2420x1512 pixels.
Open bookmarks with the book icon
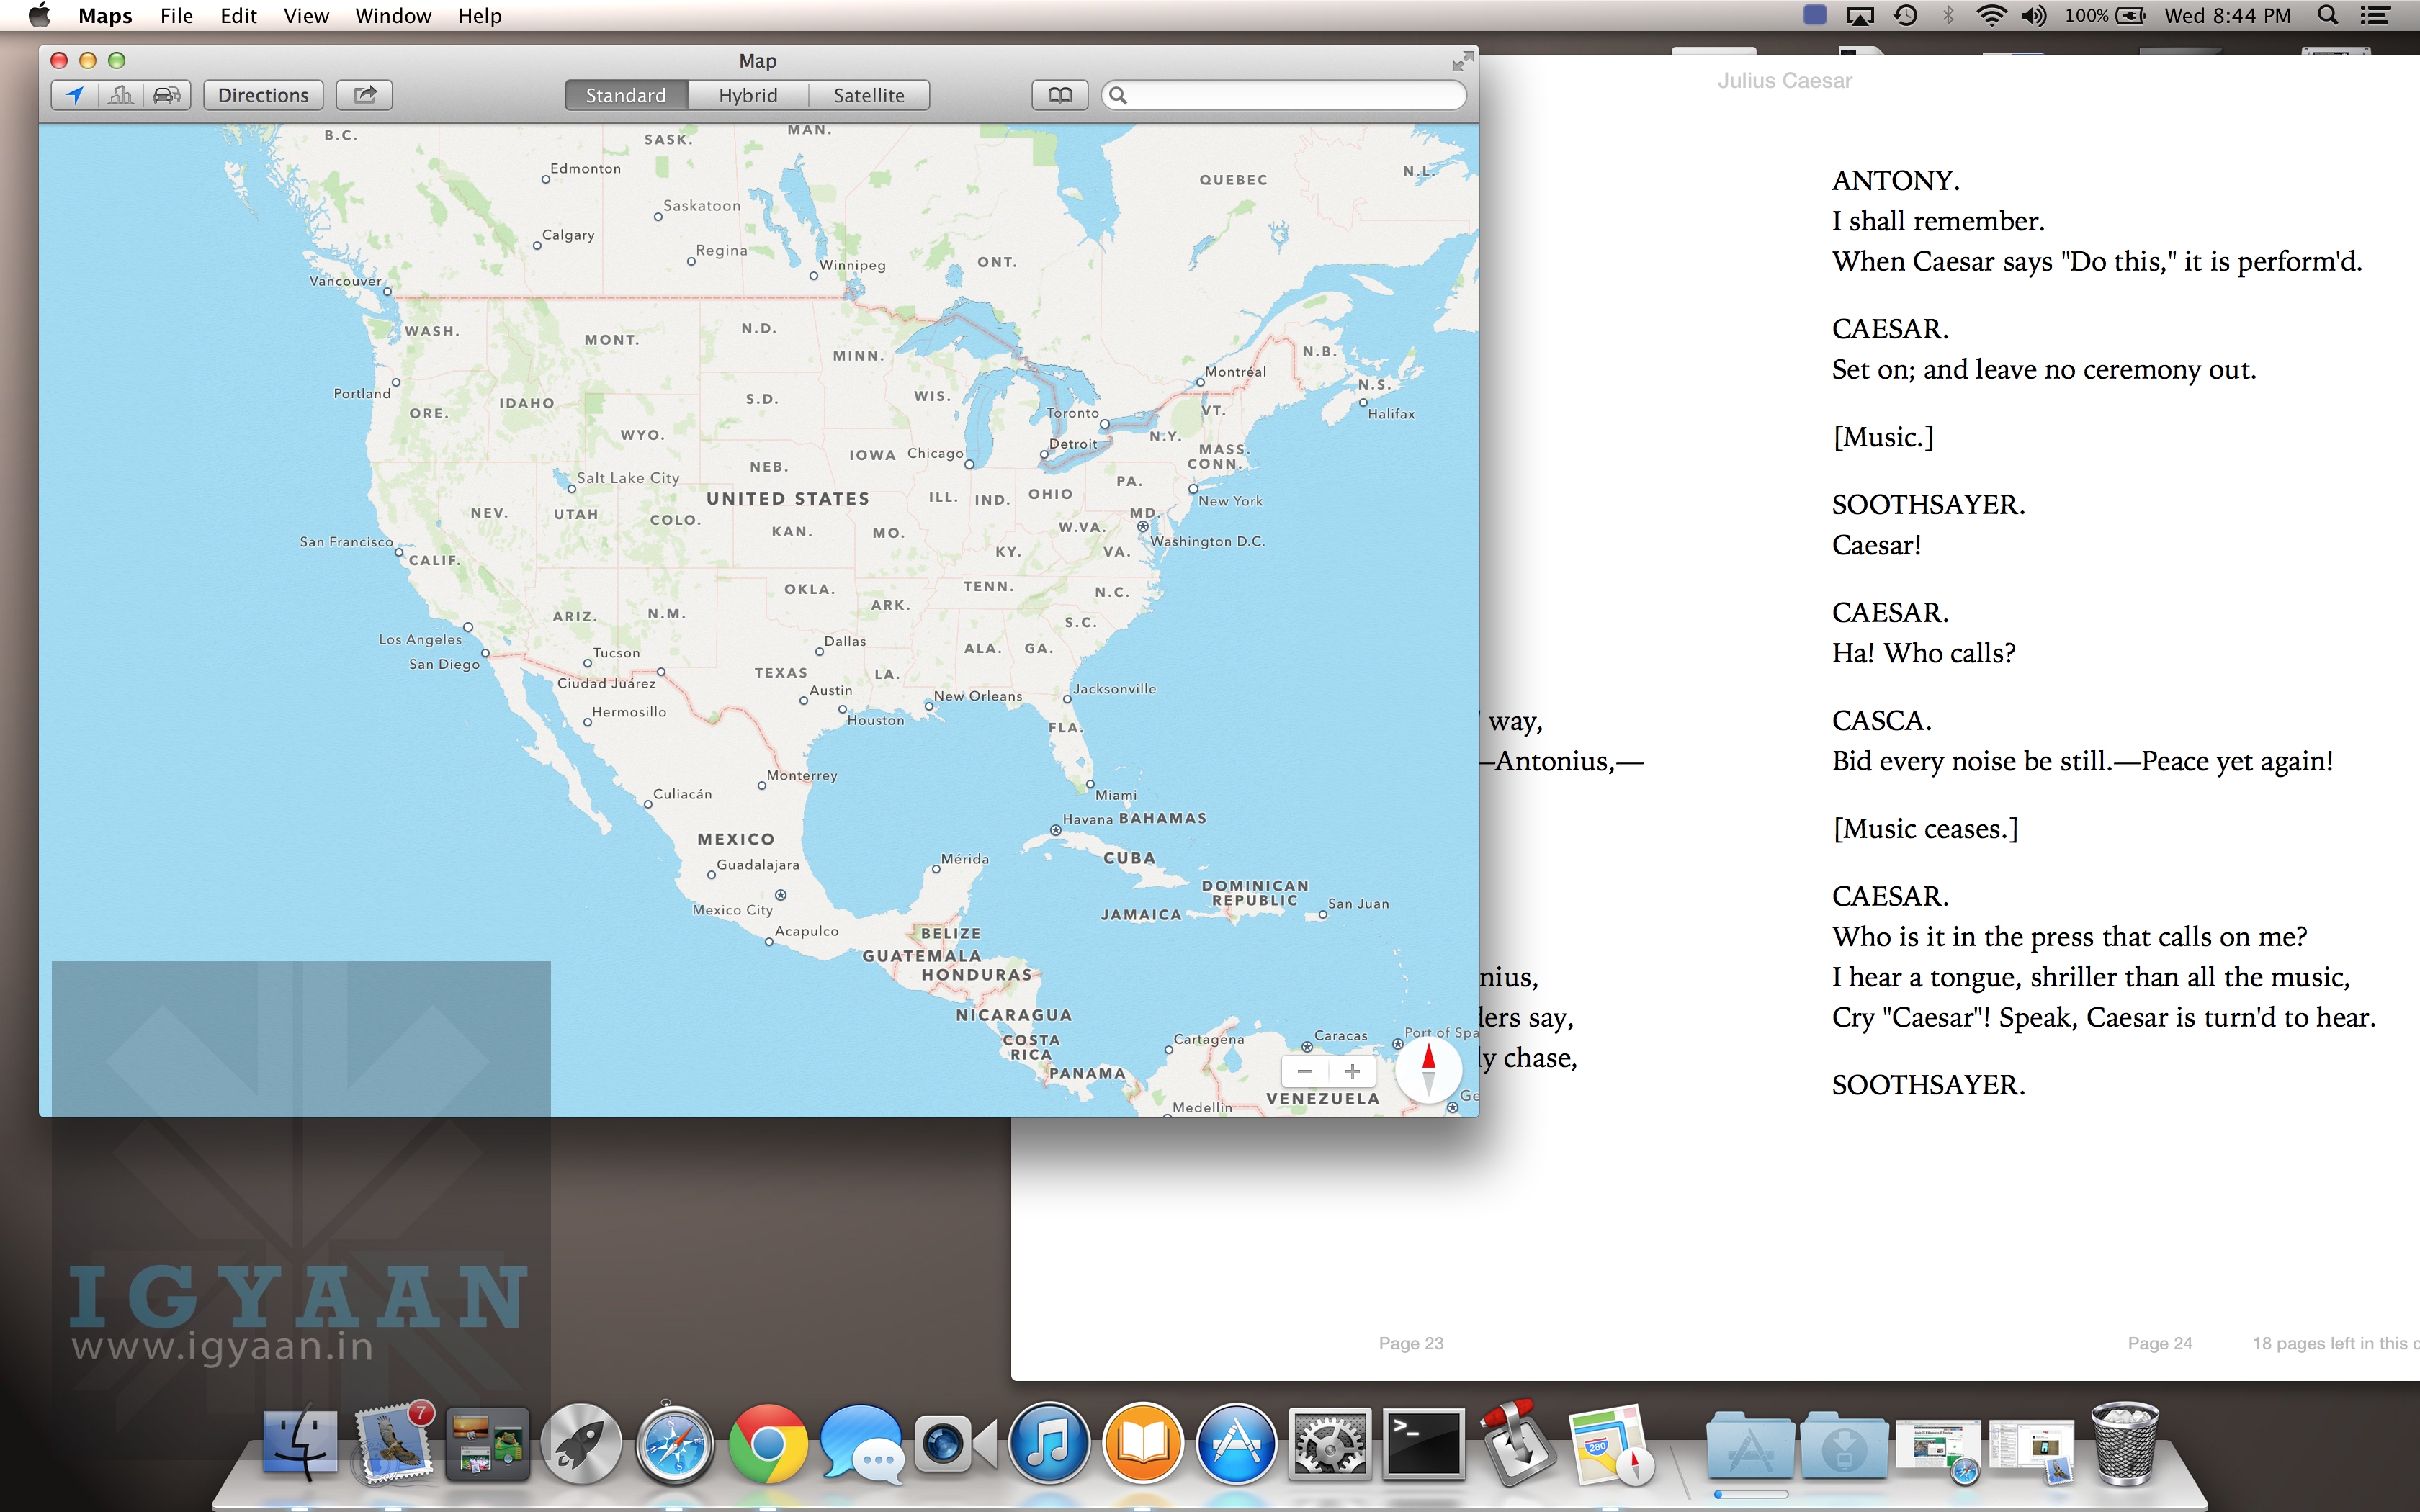click(x=1059, y=94)
